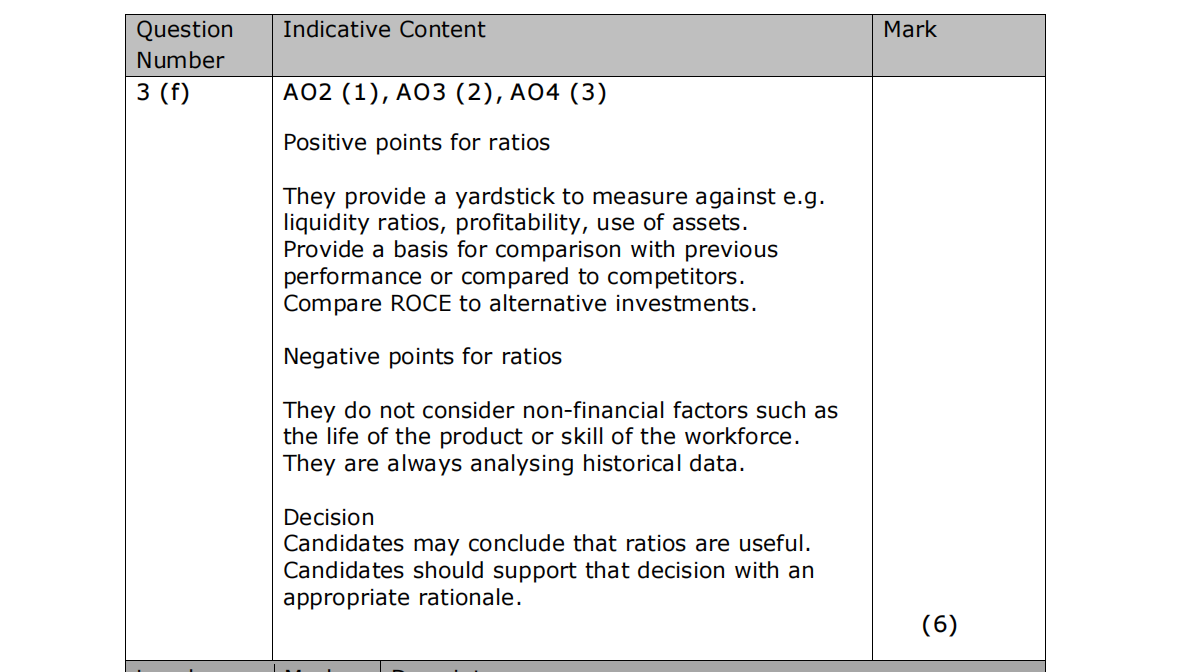The width and height of the screenshot is (1184, 672).
Task: Click the "Mark" column header
Action: (x=909, y=30)
